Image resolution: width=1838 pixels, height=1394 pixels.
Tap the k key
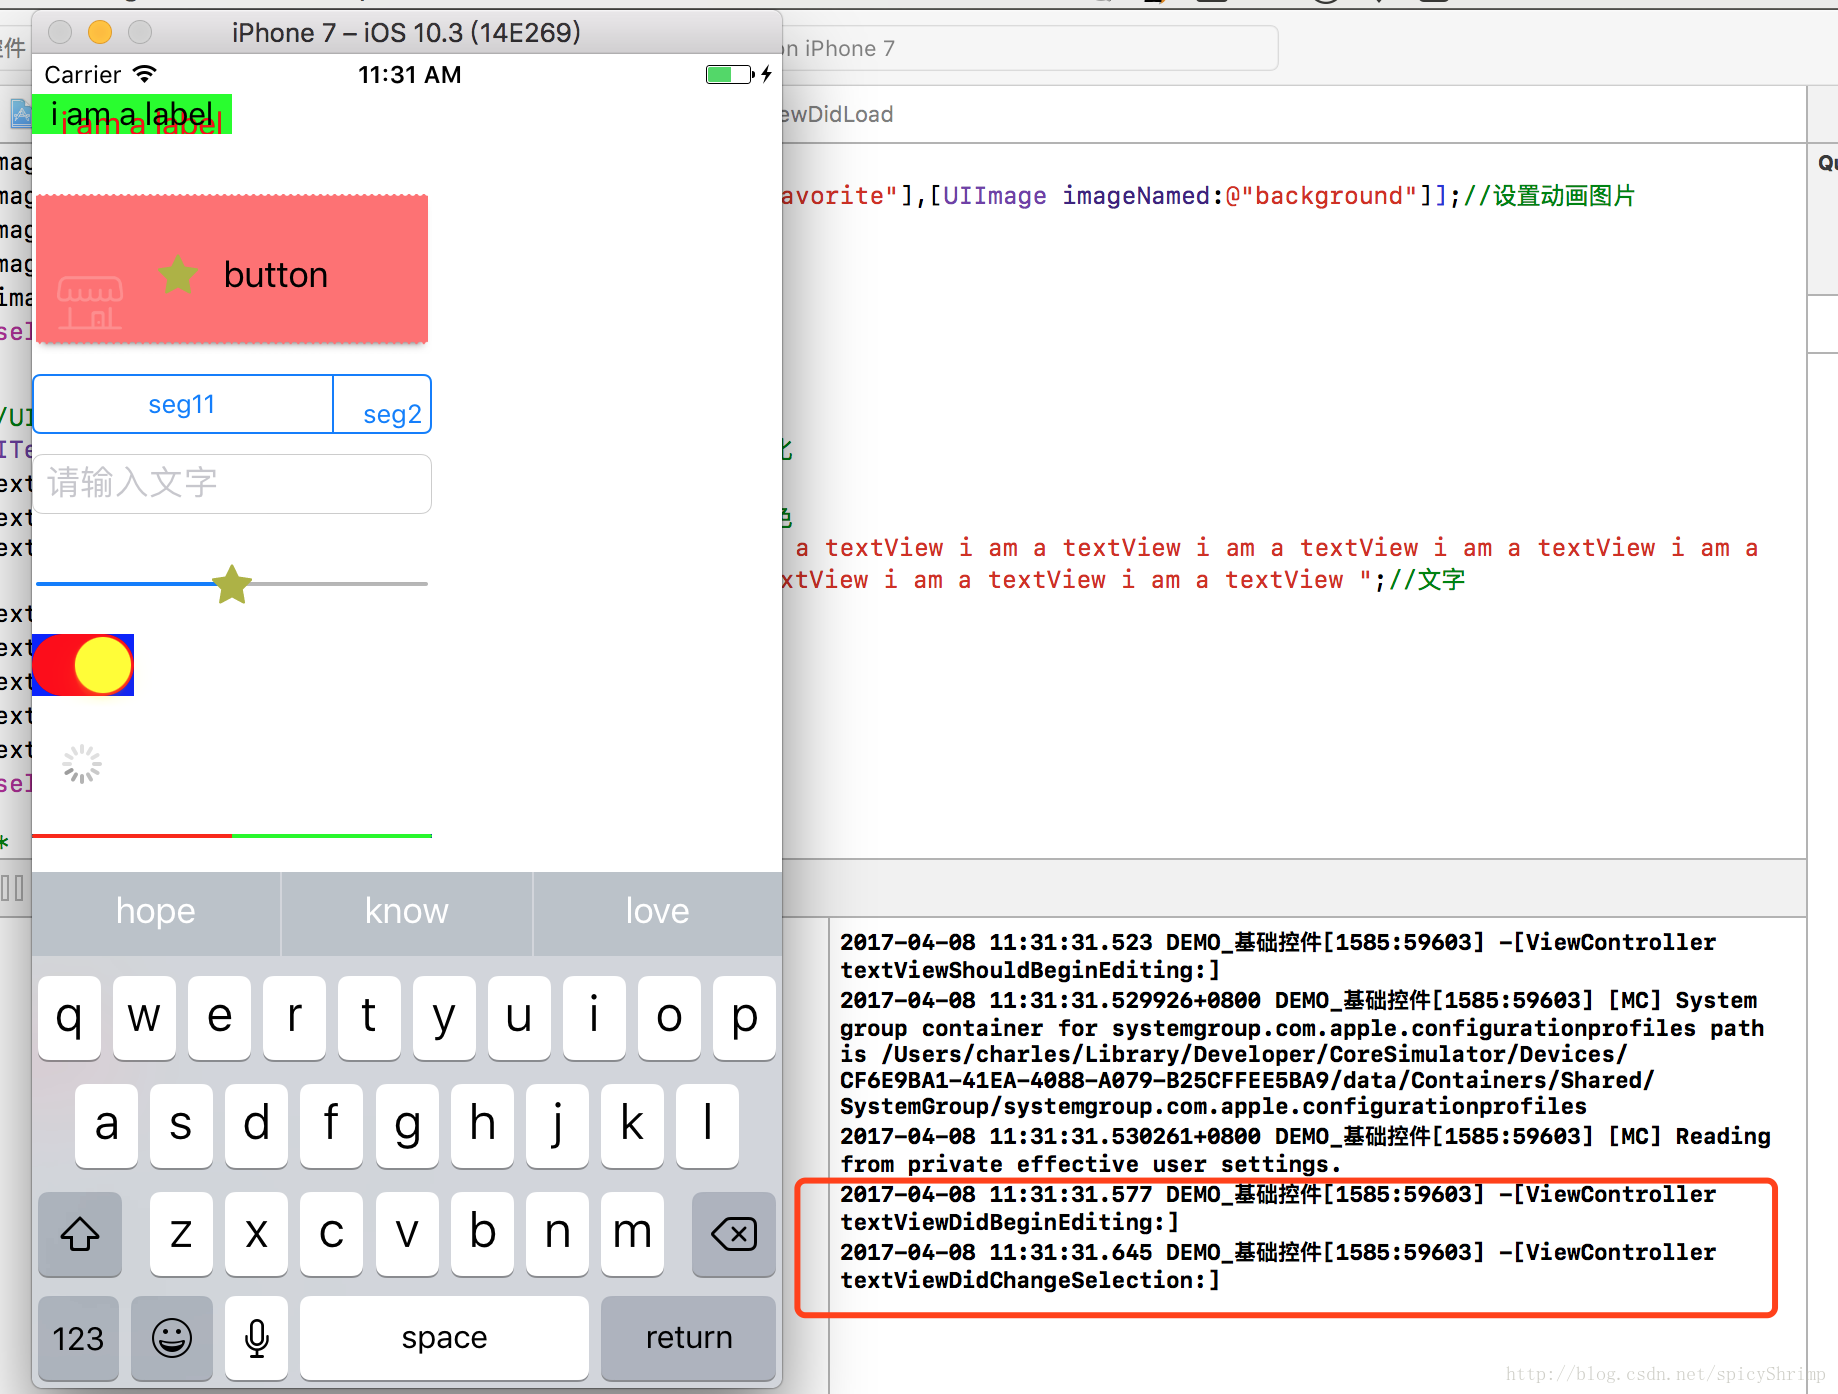(632, 1126)
